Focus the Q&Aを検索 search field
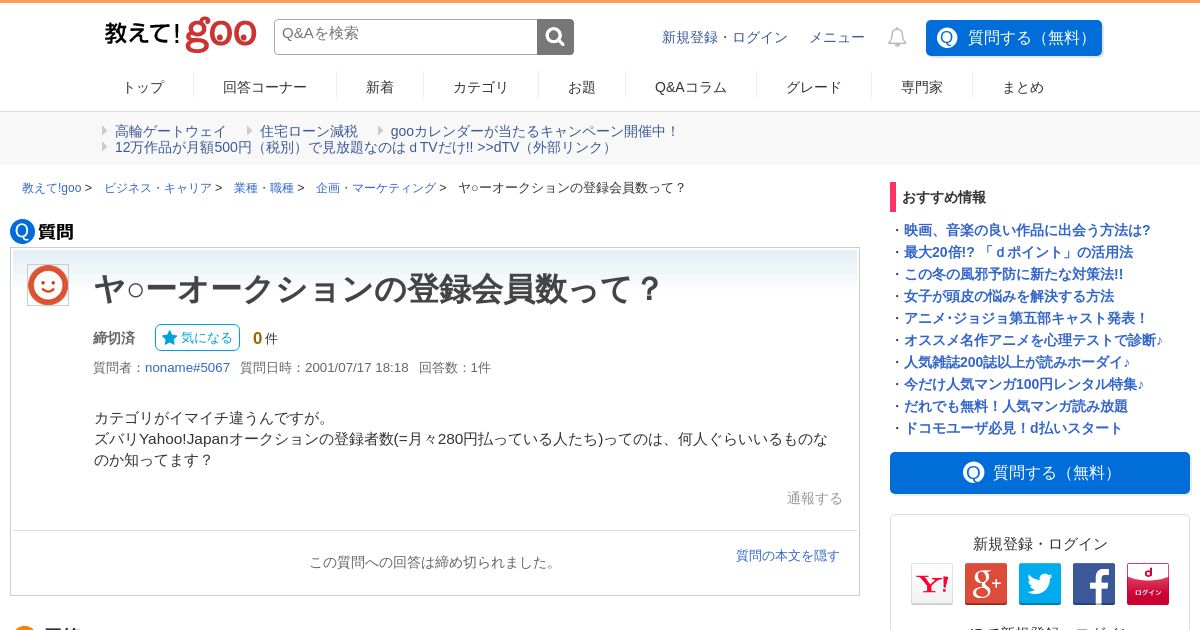The height and width of the screenshot is (630, 1200). (405, 37)
